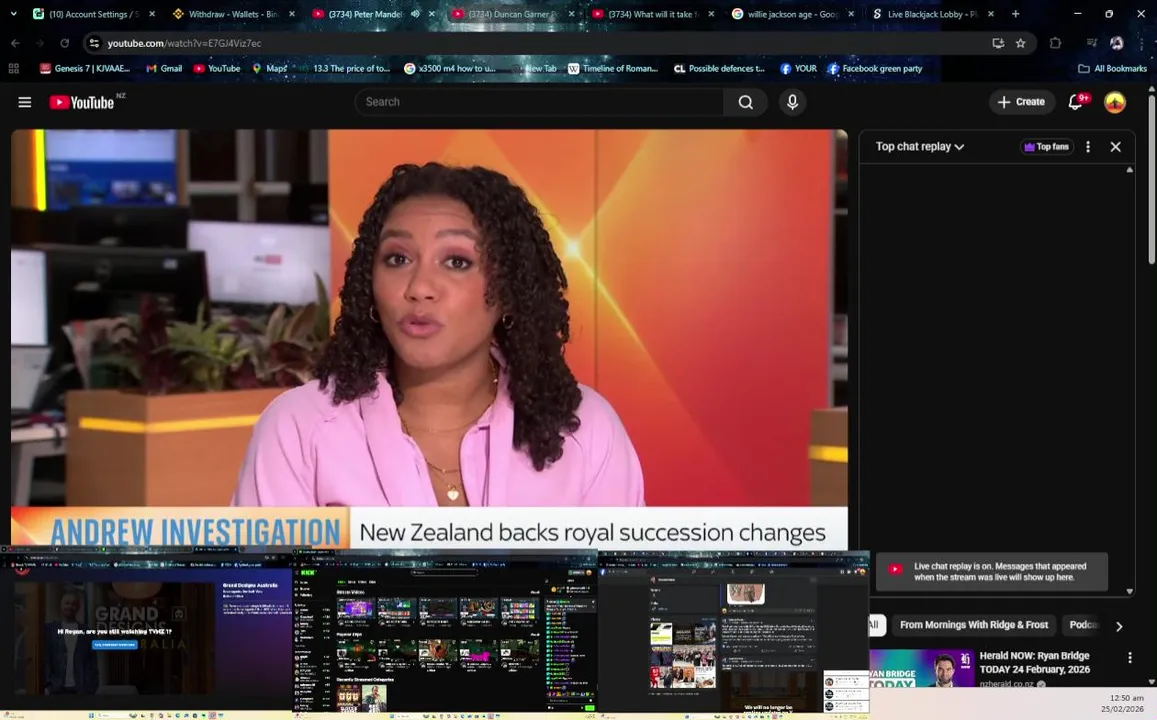The width and height of the screenshot is (1157, 720).
Task: Switch to the Facebook window preview
Action: 733,633
